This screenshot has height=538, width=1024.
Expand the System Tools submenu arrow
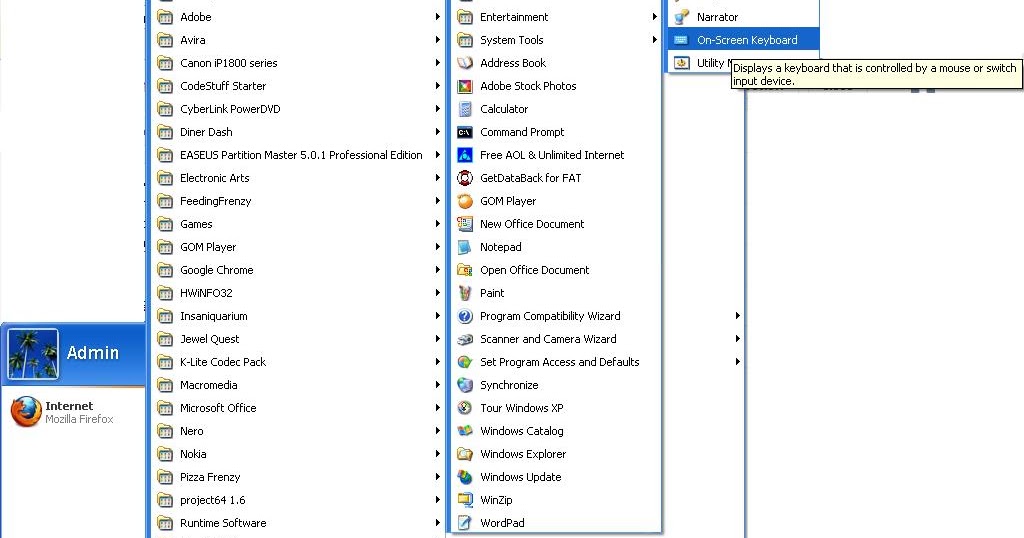pyautogui.click(x=654, y=40)
